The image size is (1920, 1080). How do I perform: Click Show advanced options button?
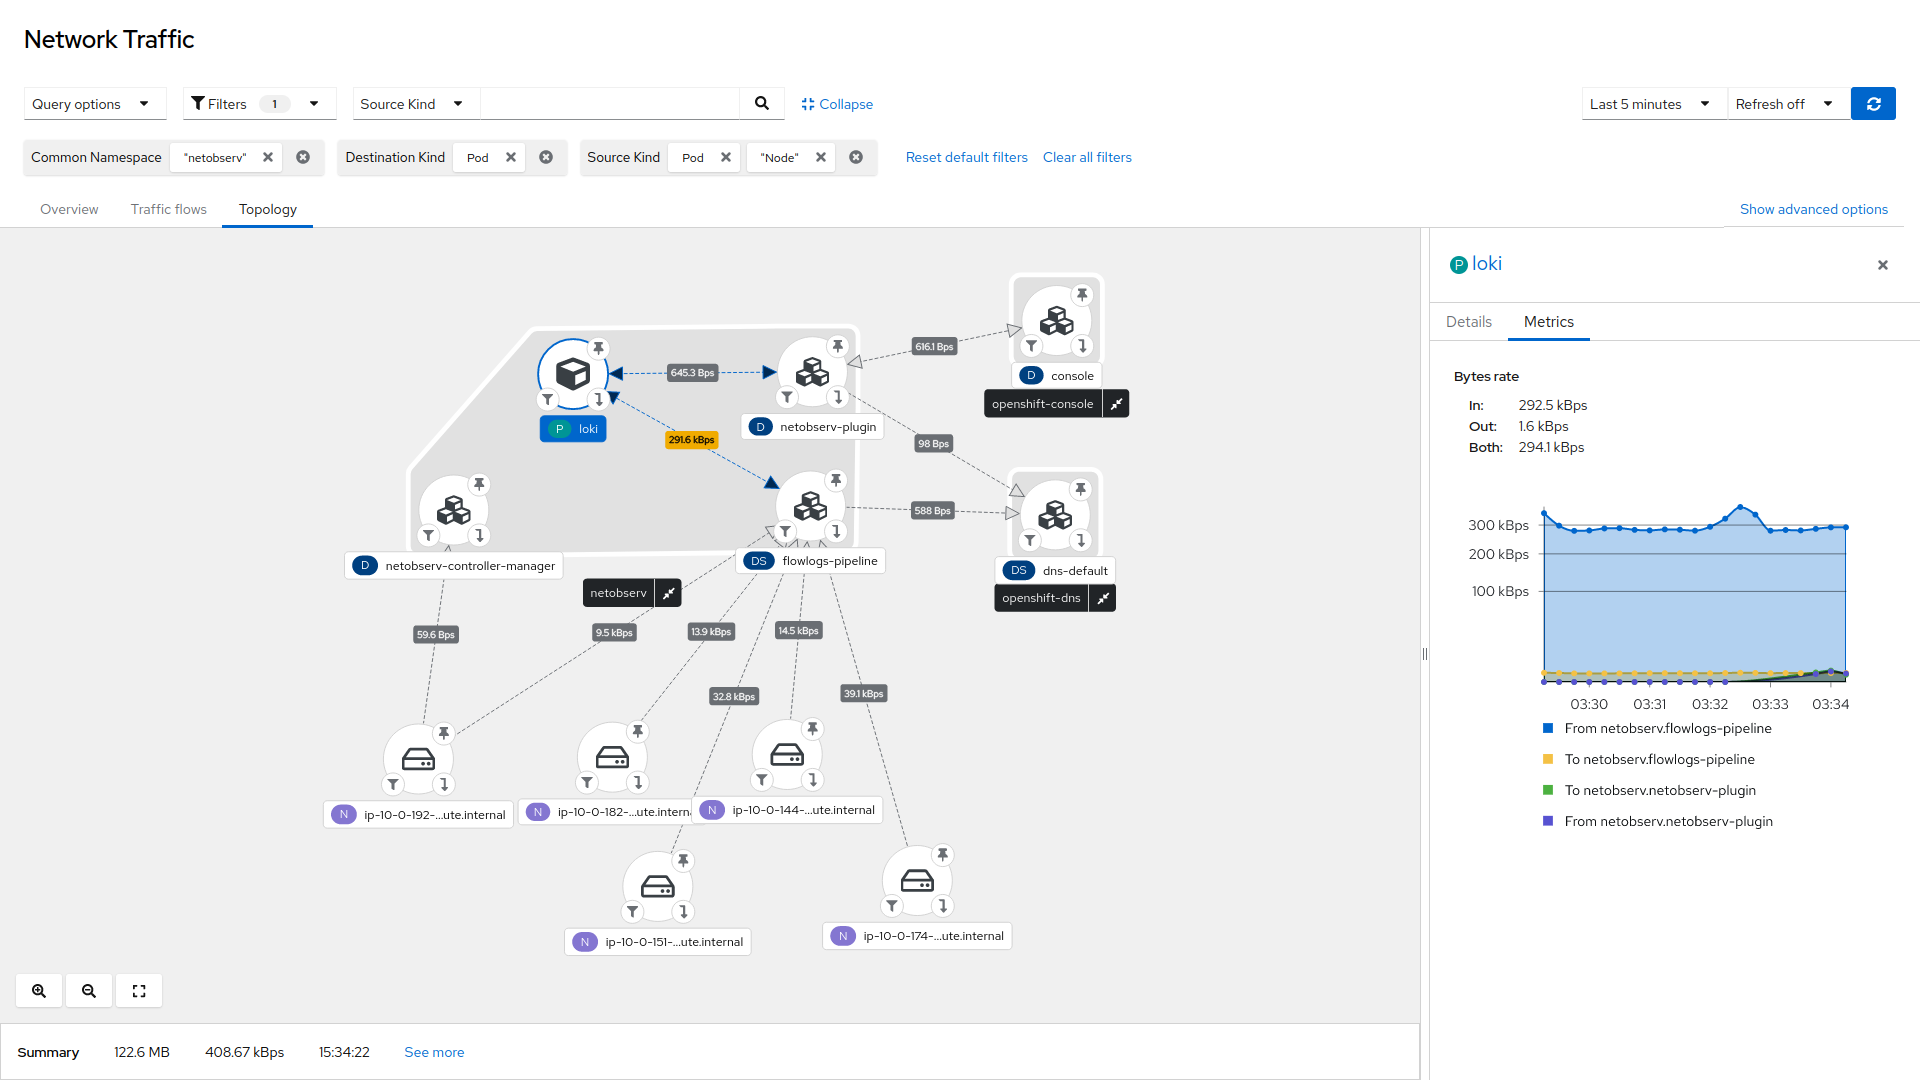(x=1813, y=208)
